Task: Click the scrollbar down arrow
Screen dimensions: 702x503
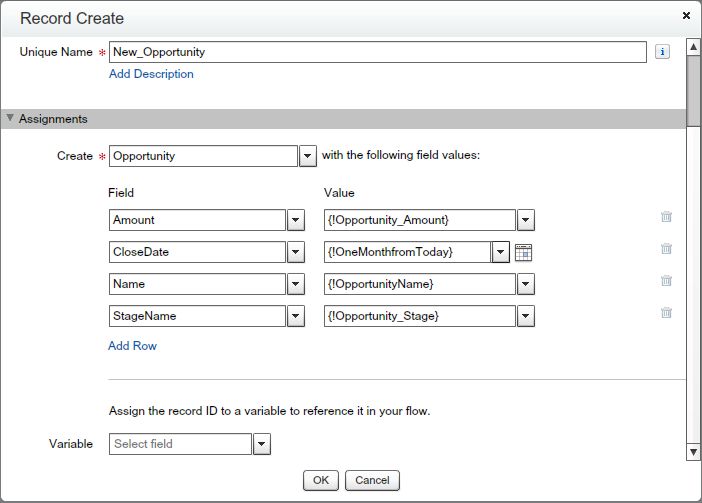Action: (x=694, y=452)
